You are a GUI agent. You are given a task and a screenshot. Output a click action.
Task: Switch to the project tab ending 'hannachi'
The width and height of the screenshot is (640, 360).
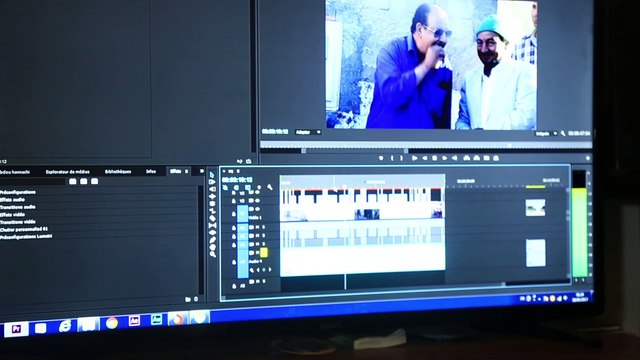tap(15, 172)
